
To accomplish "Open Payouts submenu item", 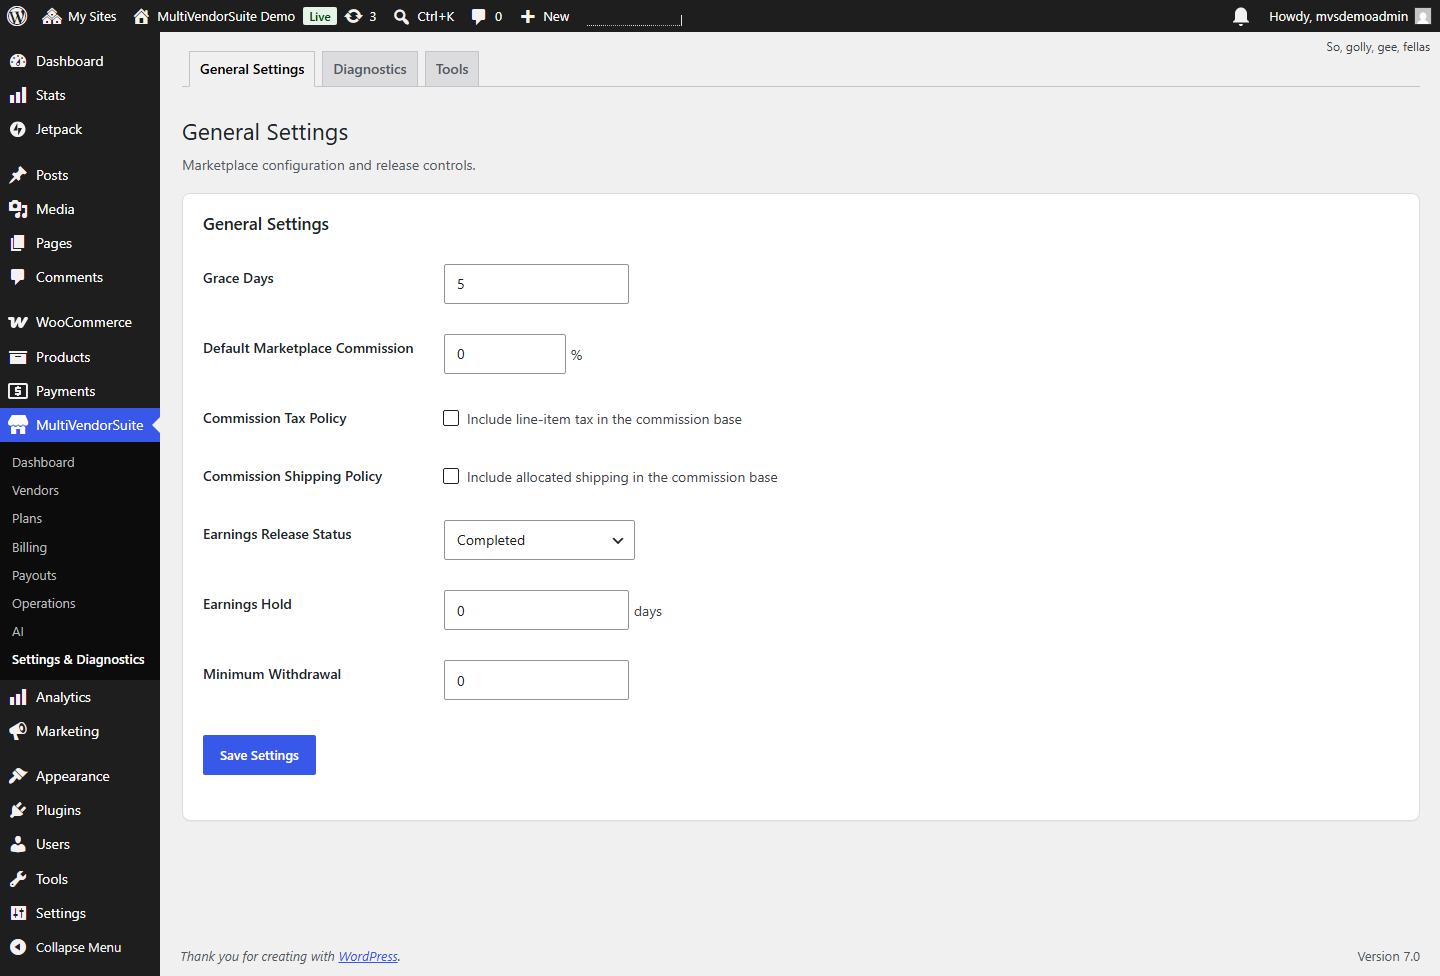I will (x=34, y=575).
